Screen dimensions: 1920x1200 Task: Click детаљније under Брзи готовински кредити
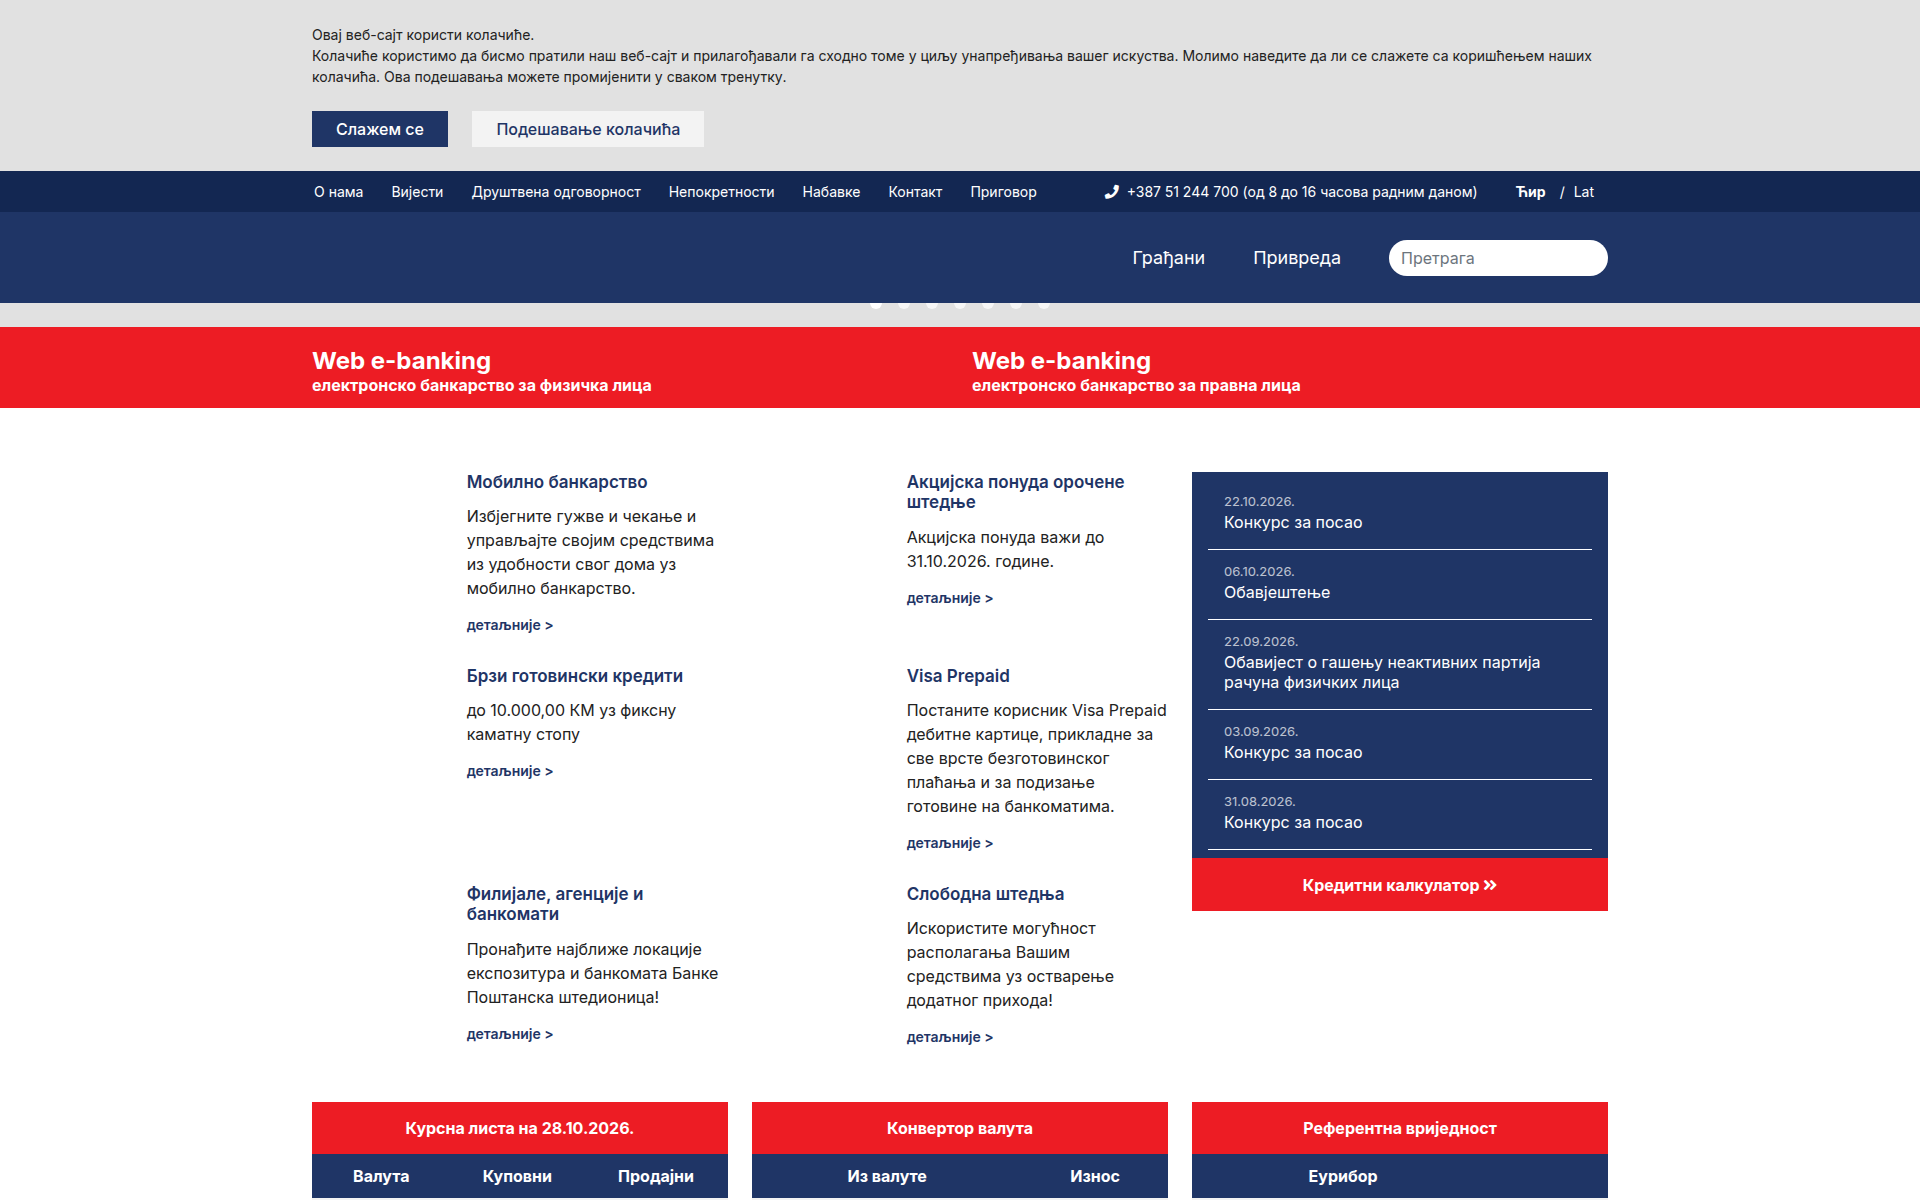(510, 771)
